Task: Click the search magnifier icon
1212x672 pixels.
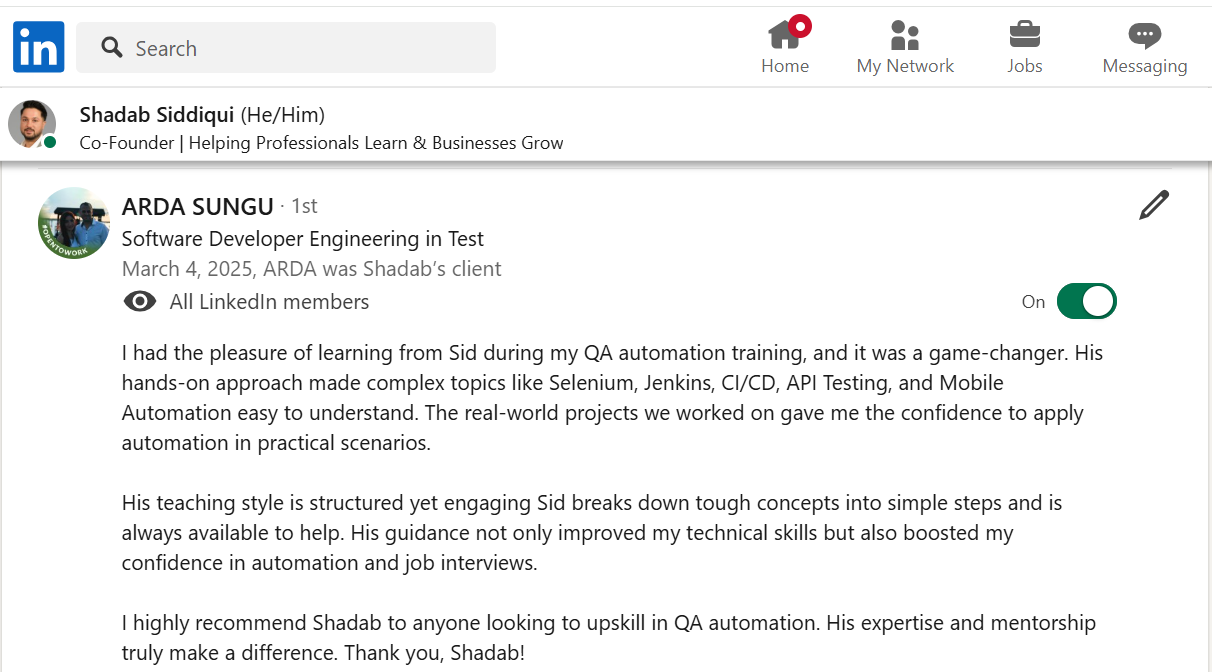Action: click(112, 48)
